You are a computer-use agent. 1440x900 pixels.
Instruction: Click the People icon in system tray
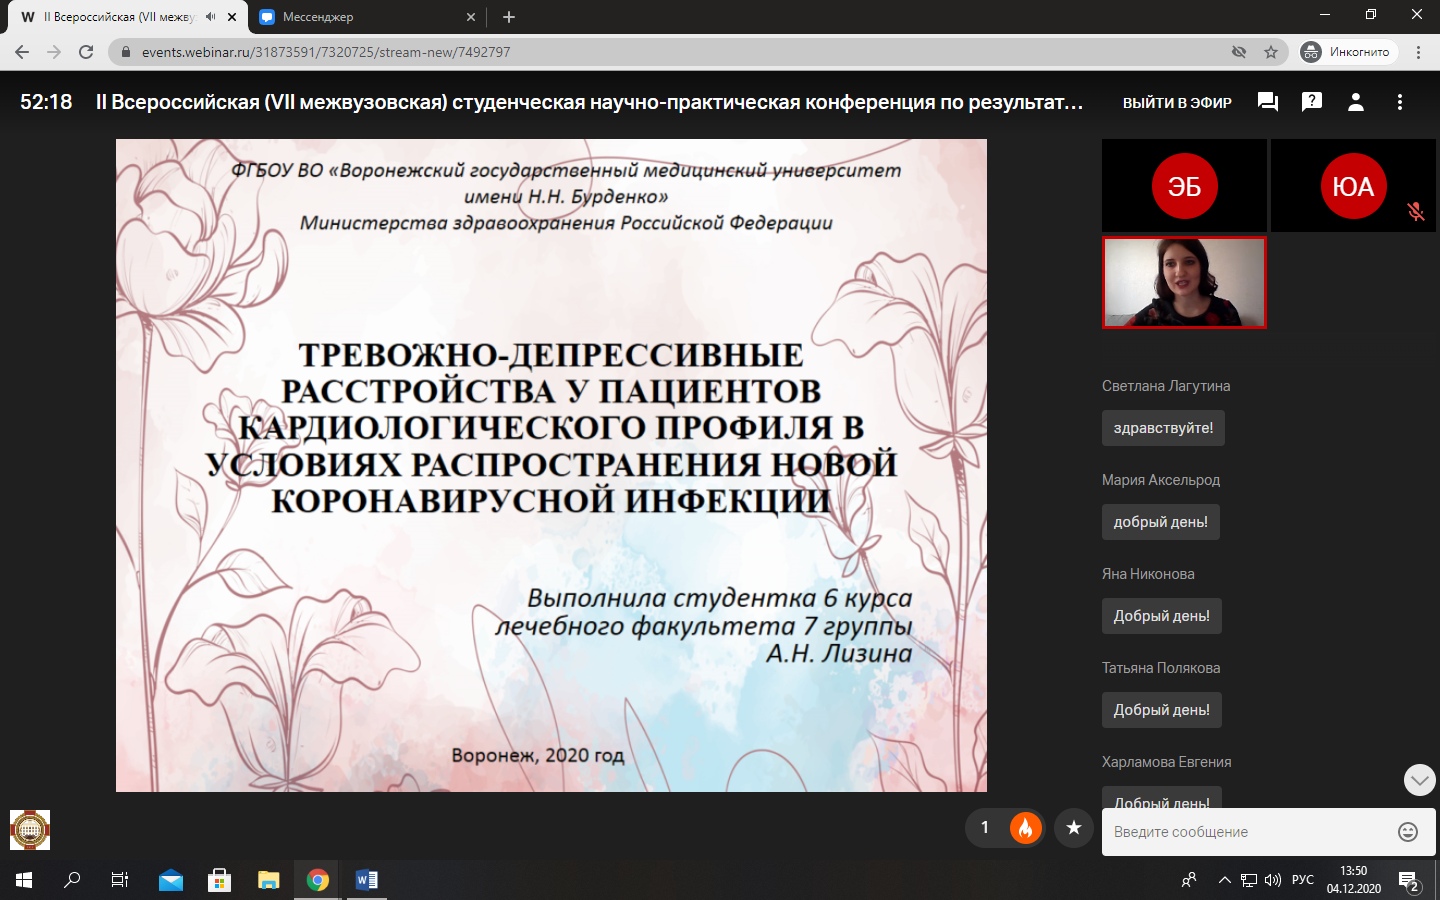click(1189, 880)
